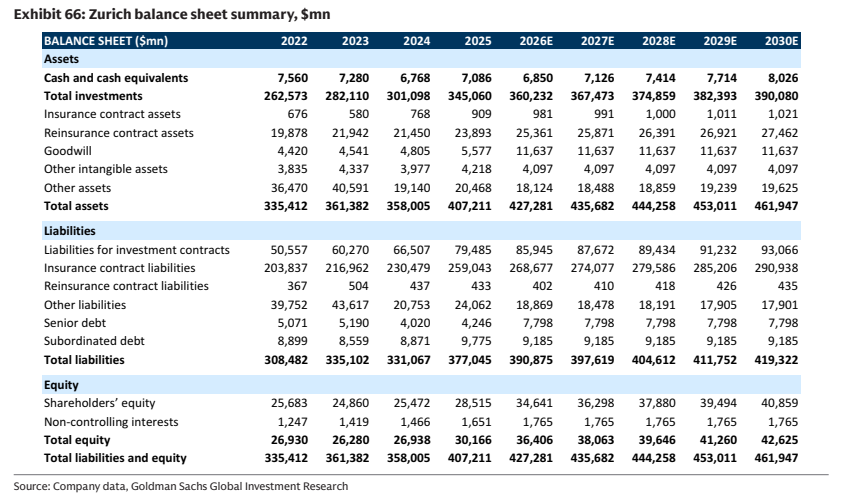The image size is (843, 500).
Task: Select the 2025 goodwill value 5,577
Action: click(476, 151)
